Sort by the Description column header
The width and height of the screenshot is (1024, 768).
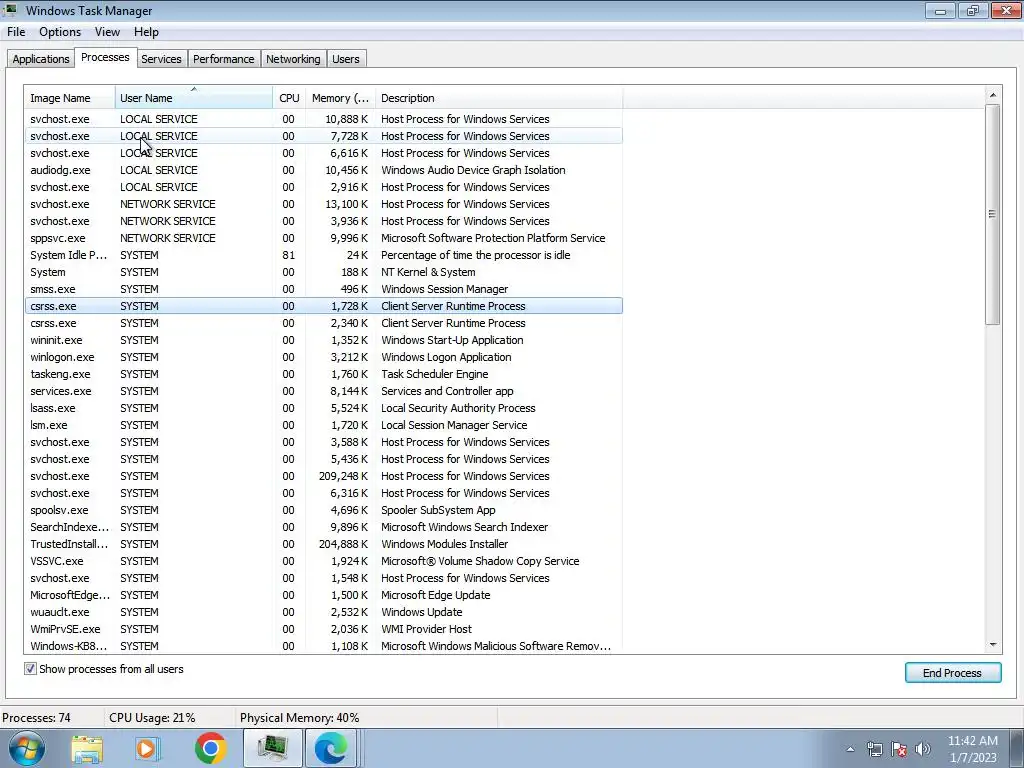499,98
